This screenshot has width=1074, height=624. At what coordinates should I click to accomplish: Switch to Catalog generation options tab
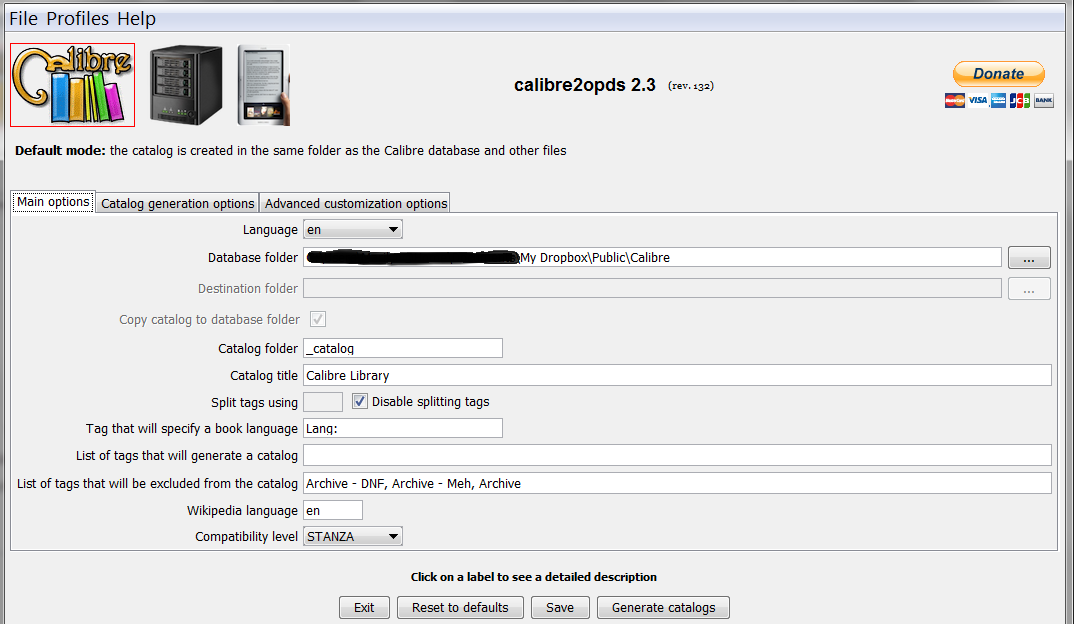(x=177, y=203)
